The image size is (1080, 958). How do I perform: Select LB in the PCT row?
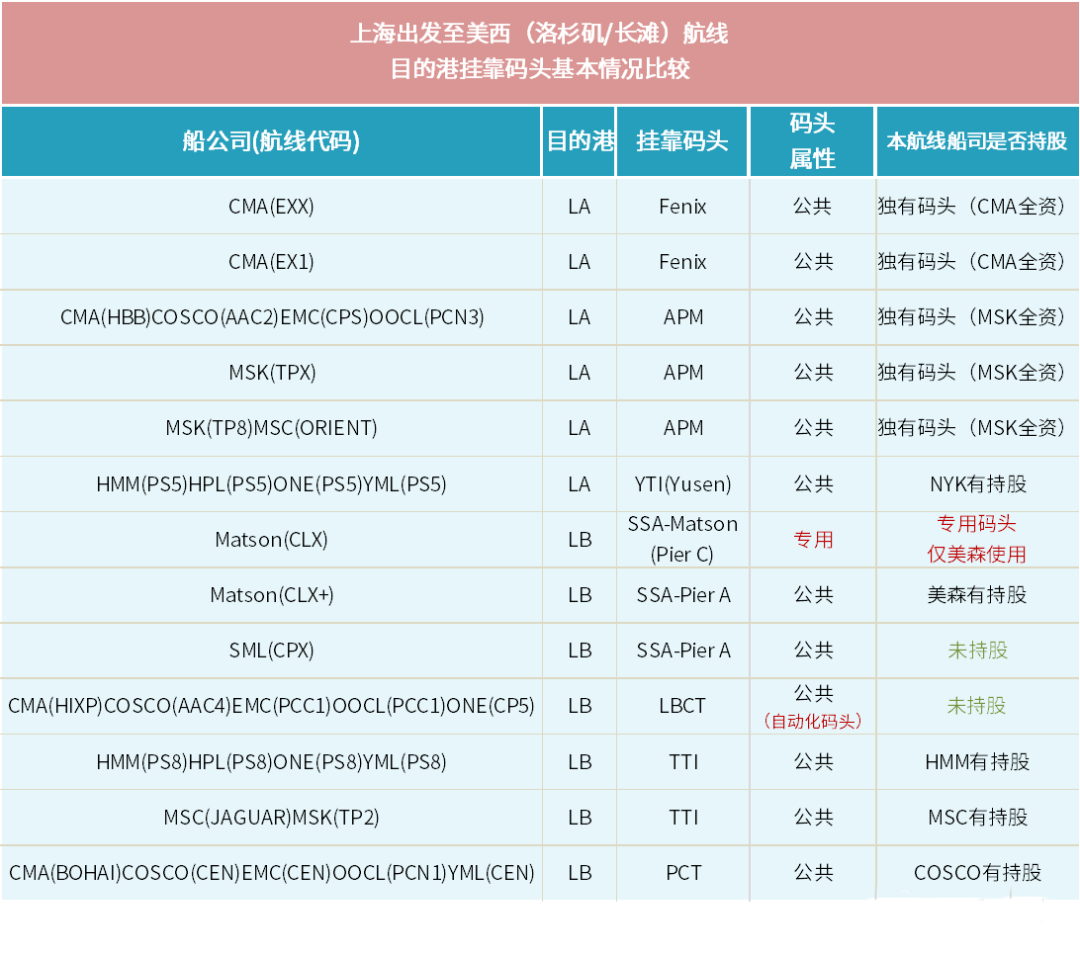tap(580, 873)
